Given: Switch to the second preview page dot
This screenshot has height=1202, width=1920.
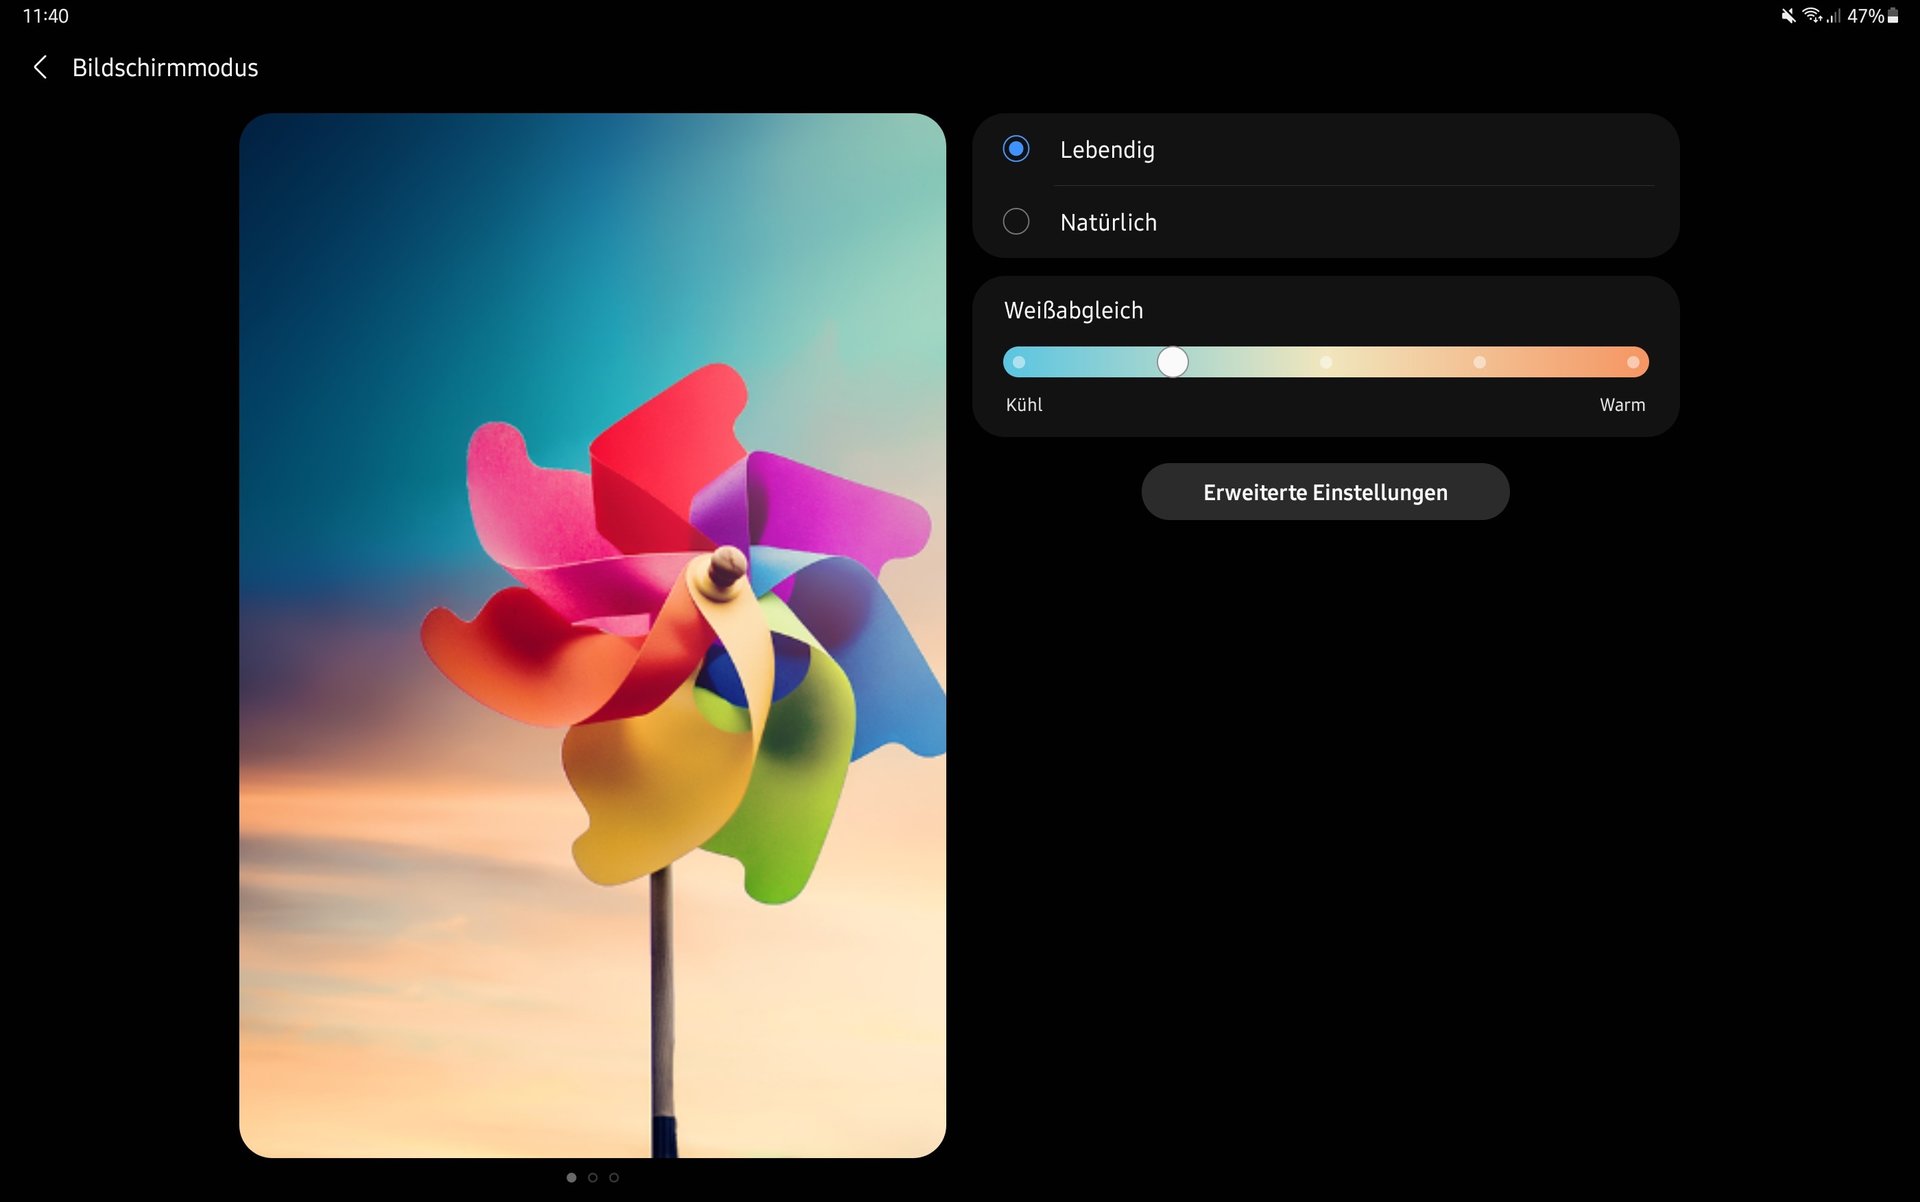Looking at the screenshot, I should pos(593,1177).
